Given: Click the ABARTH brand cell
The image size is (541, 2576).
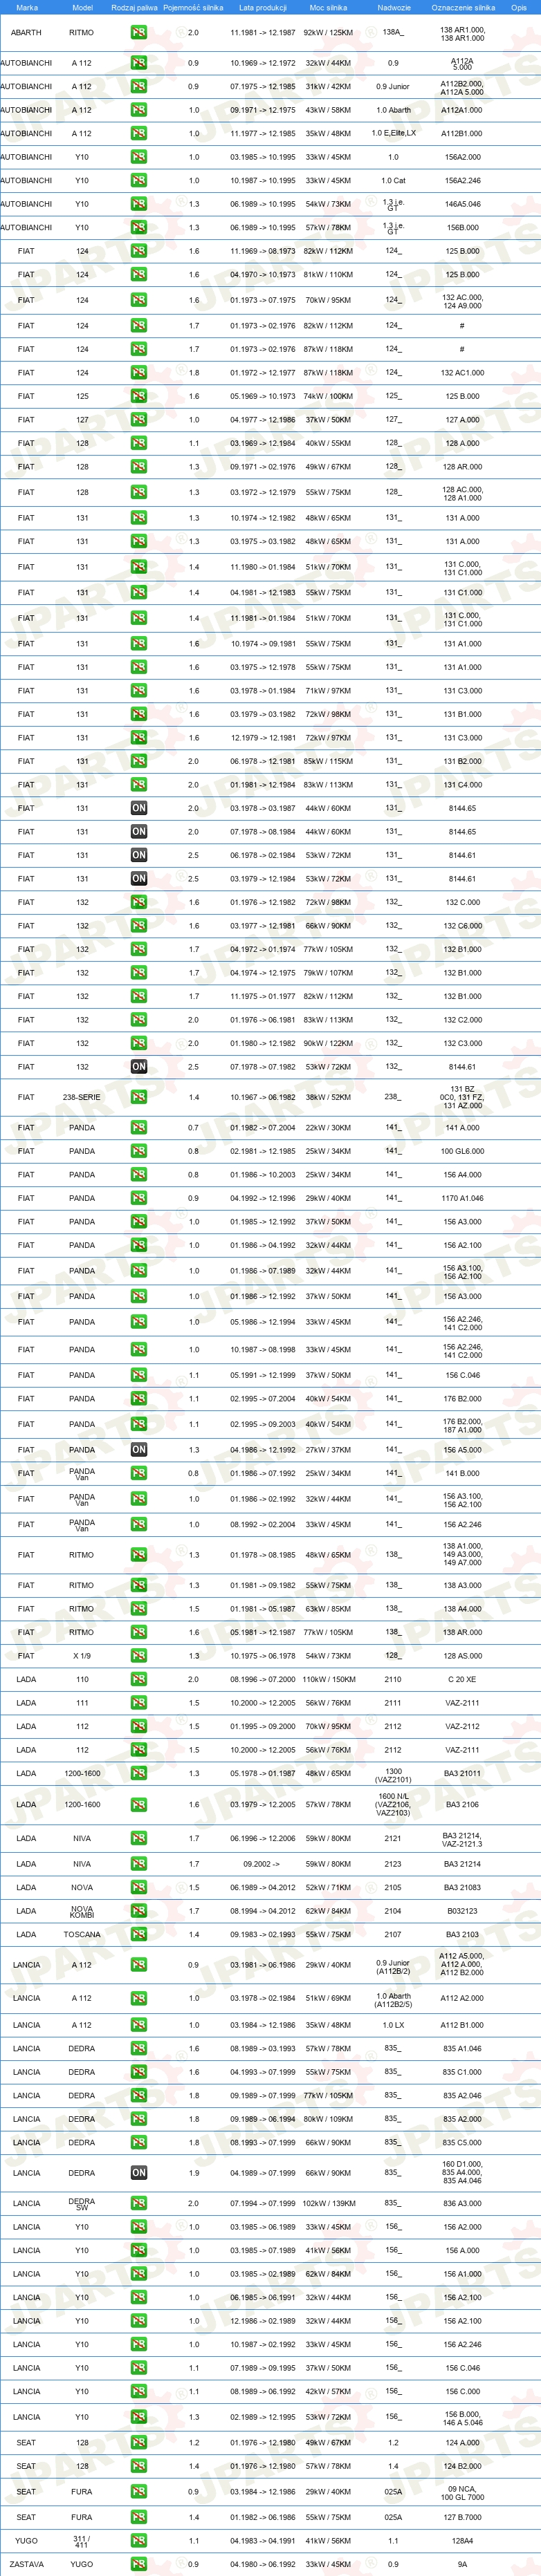Looking at the screenshot, I should point(26,33).
